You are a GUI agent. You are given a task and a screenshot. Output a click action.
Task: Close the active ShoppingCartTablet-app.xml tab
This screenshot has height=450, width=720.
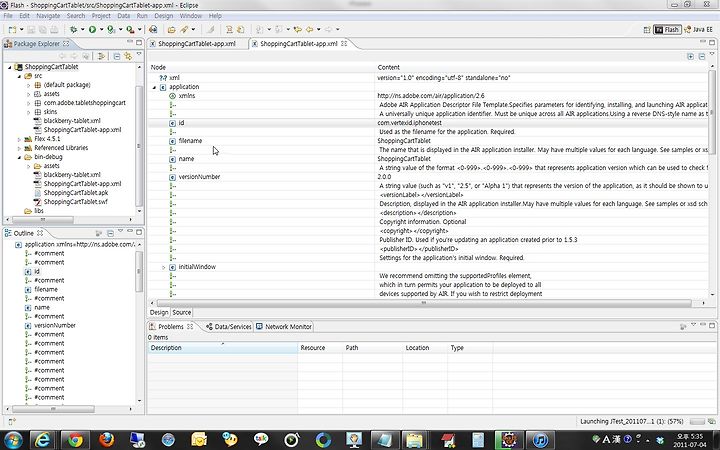tap(344, 44)
